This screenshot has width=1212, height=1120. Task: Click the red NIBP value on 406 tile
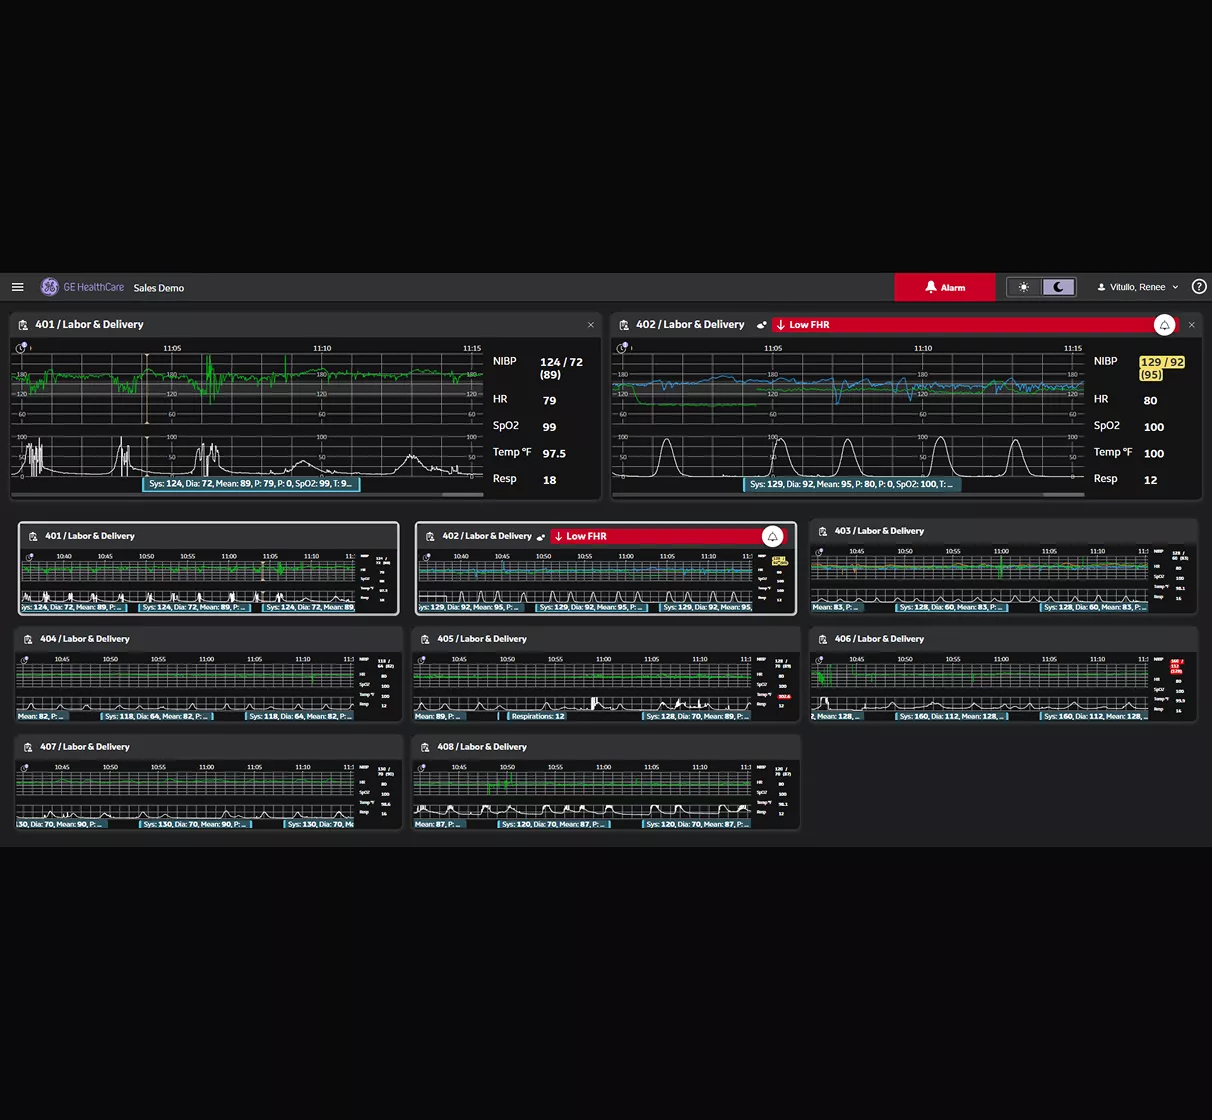pos(1177,666)
